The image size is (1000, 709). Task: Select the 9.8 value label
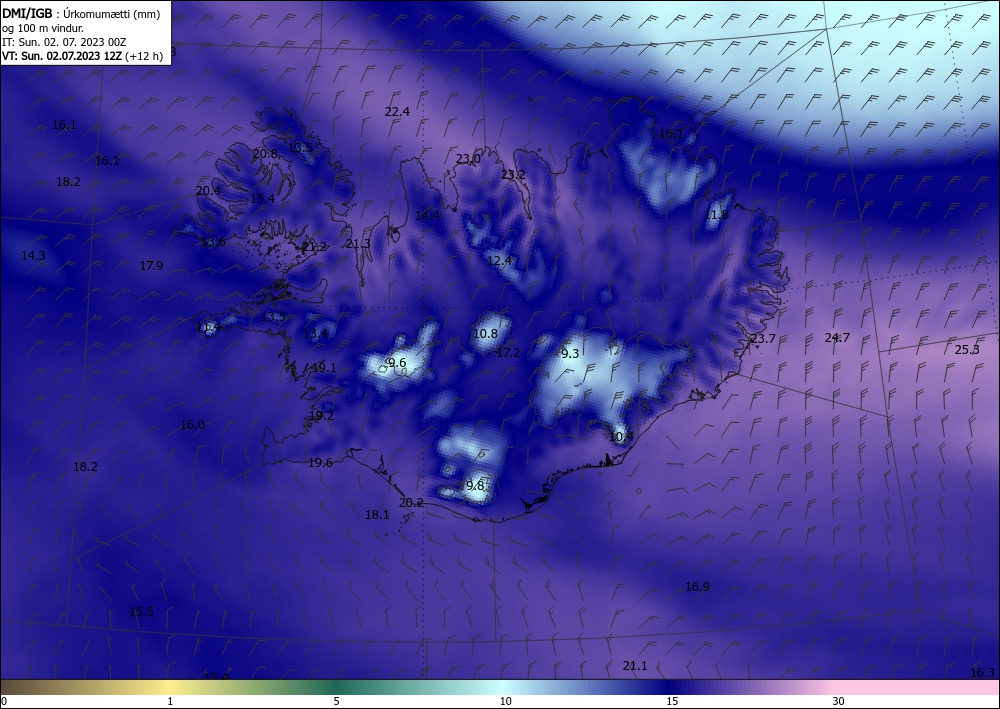(475, 486)
